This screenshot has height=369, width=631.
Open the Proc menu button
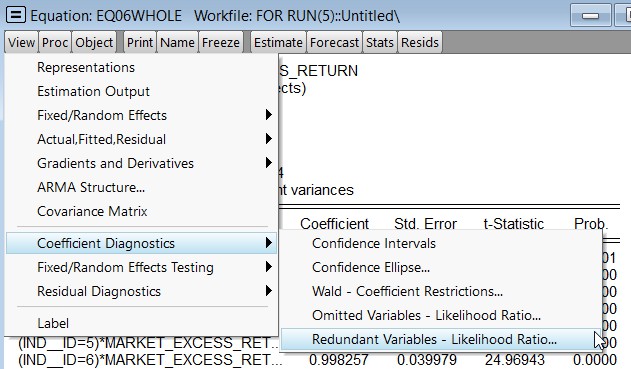[x=55, y=42]
